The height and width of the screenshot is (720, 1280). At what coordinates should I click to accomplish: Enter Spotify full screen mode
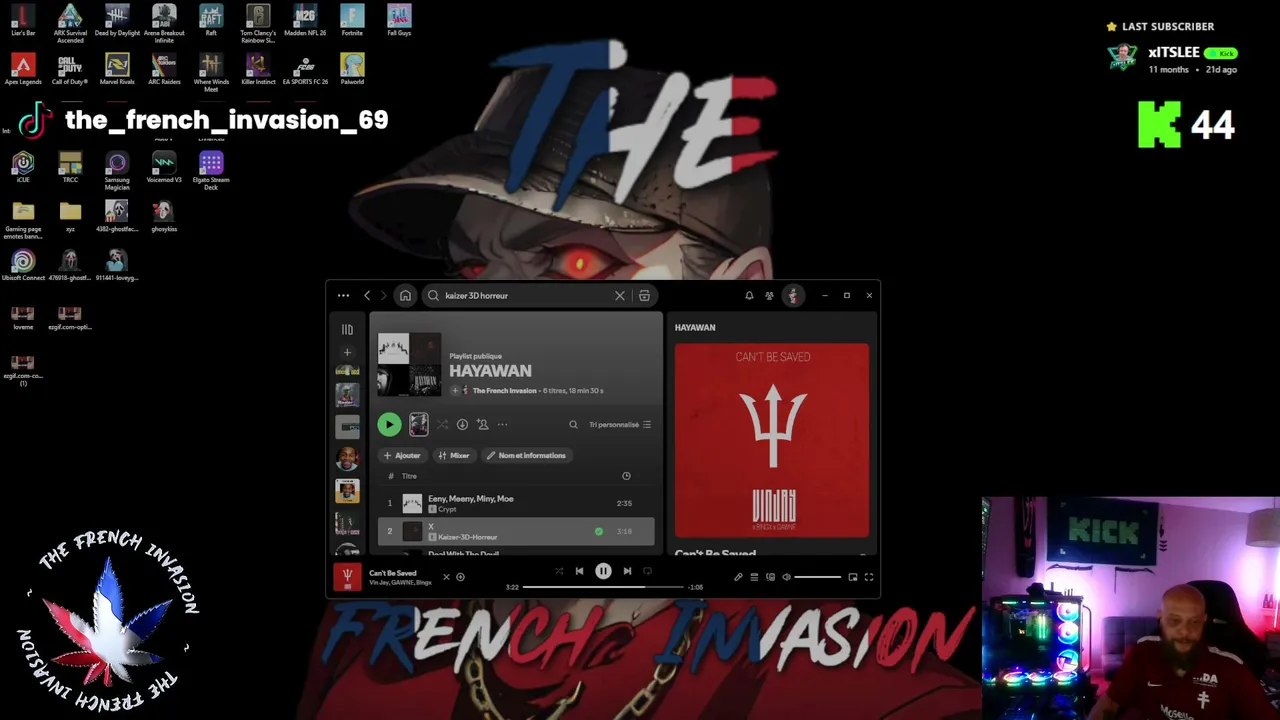coord(869,577)
